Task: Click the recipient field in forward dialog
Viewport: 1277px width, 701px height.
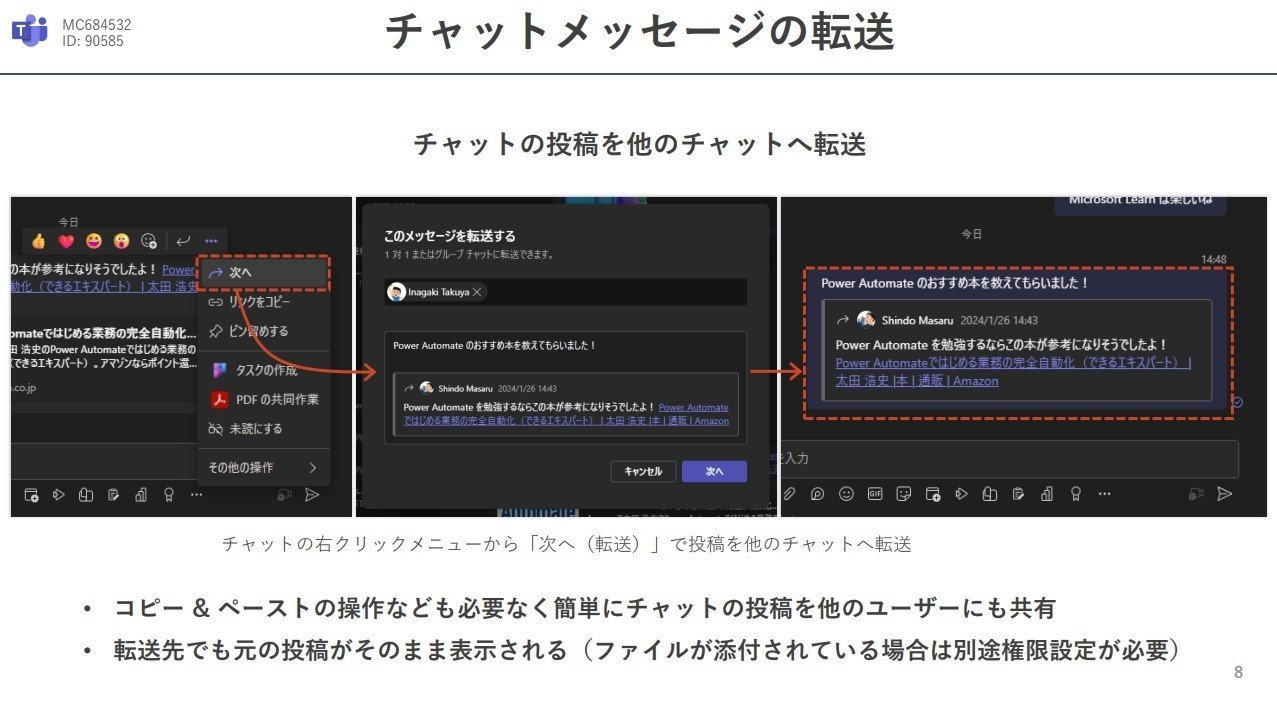Action: point(565,292)
